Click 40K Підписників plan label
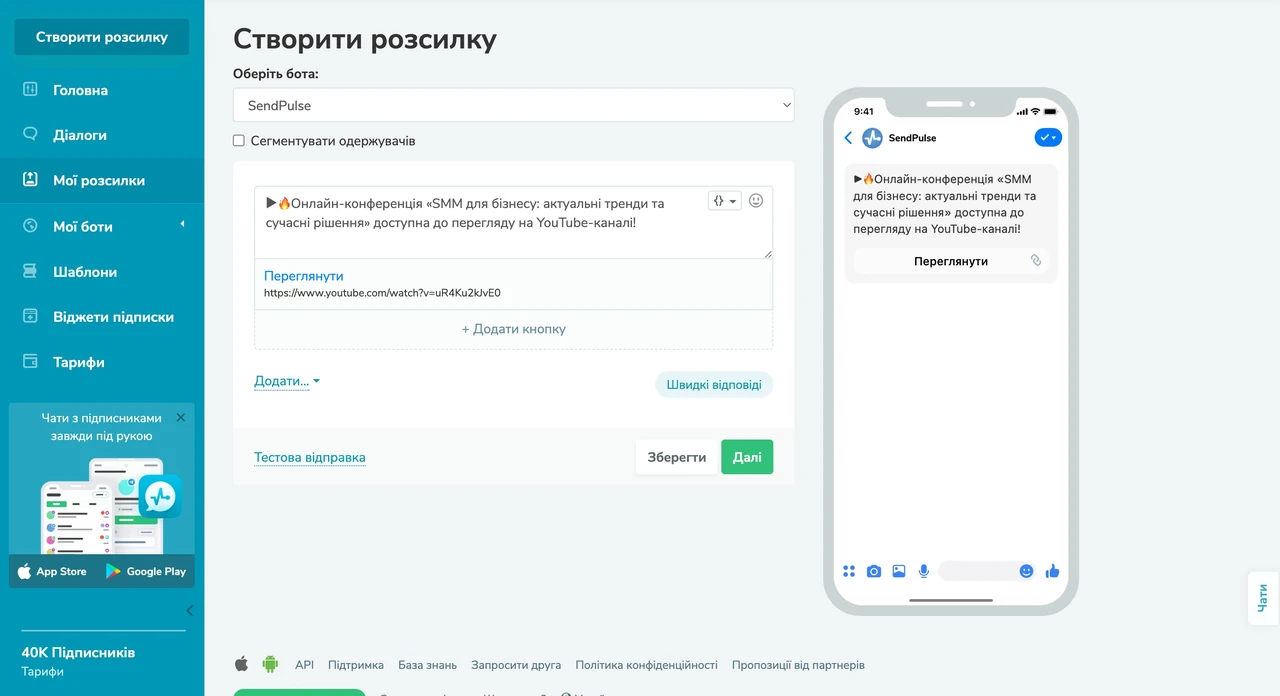Image resolution: width=1280 pixels, height=696 pixels. 78,652
